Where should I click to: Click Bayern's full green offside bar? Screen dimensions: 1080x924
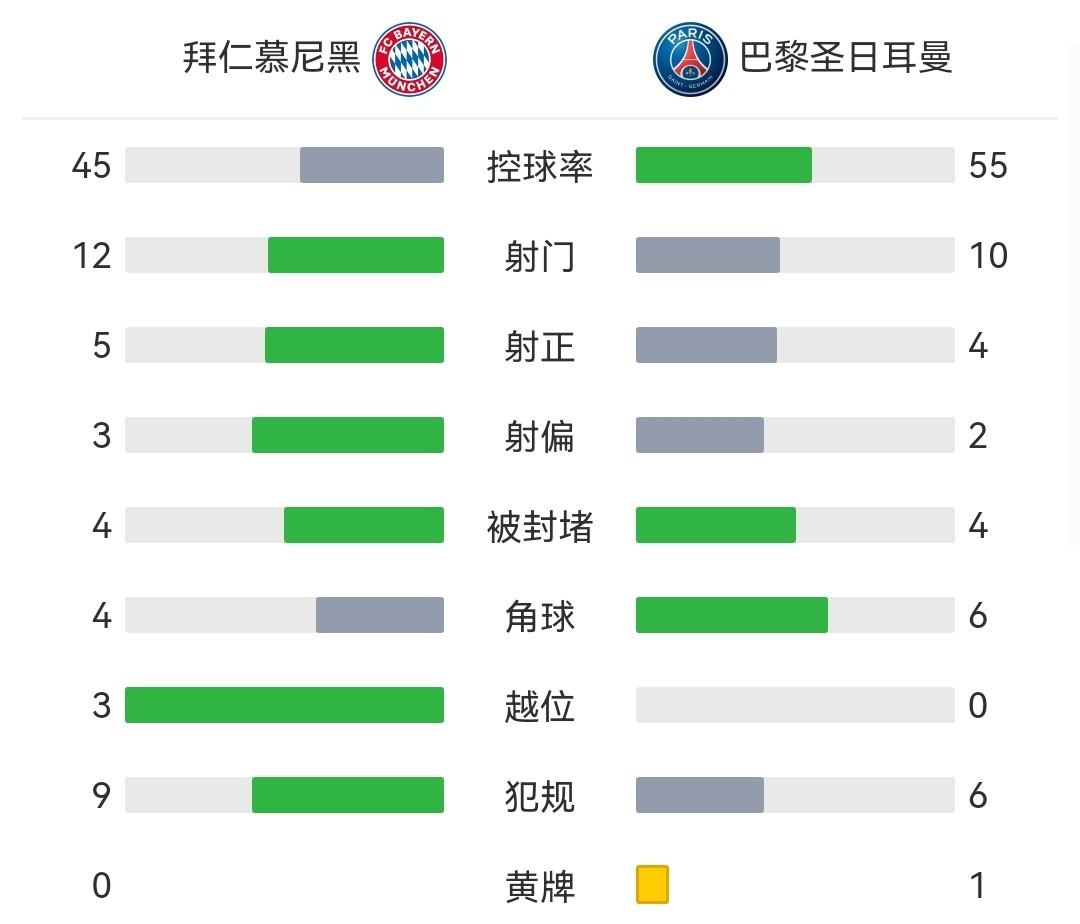point(284,705)
